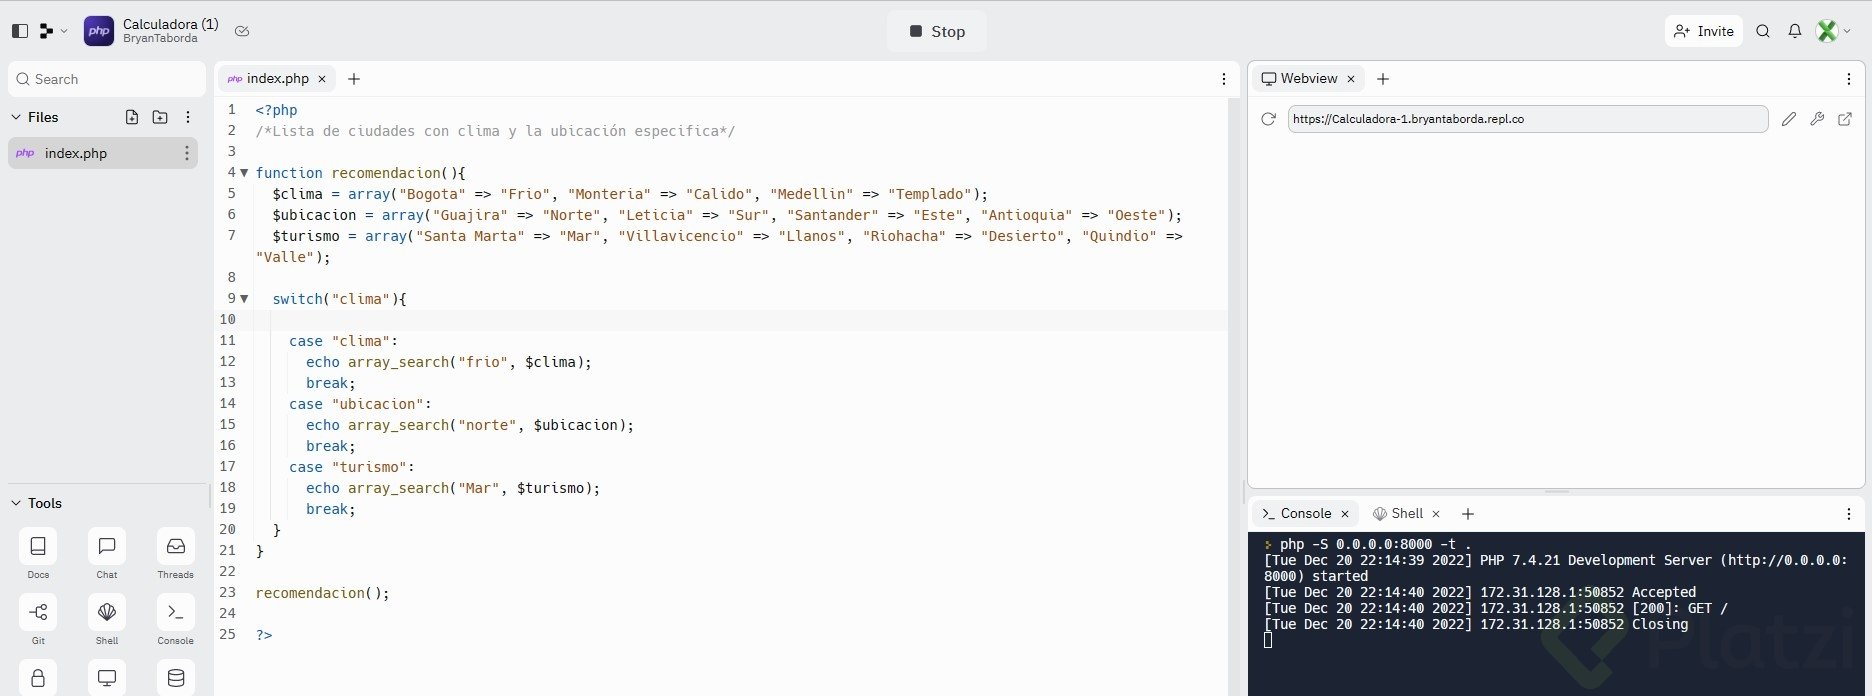Stop the running repl
The height and width of the screenshot is (696, 1872).
coord(937,31)
